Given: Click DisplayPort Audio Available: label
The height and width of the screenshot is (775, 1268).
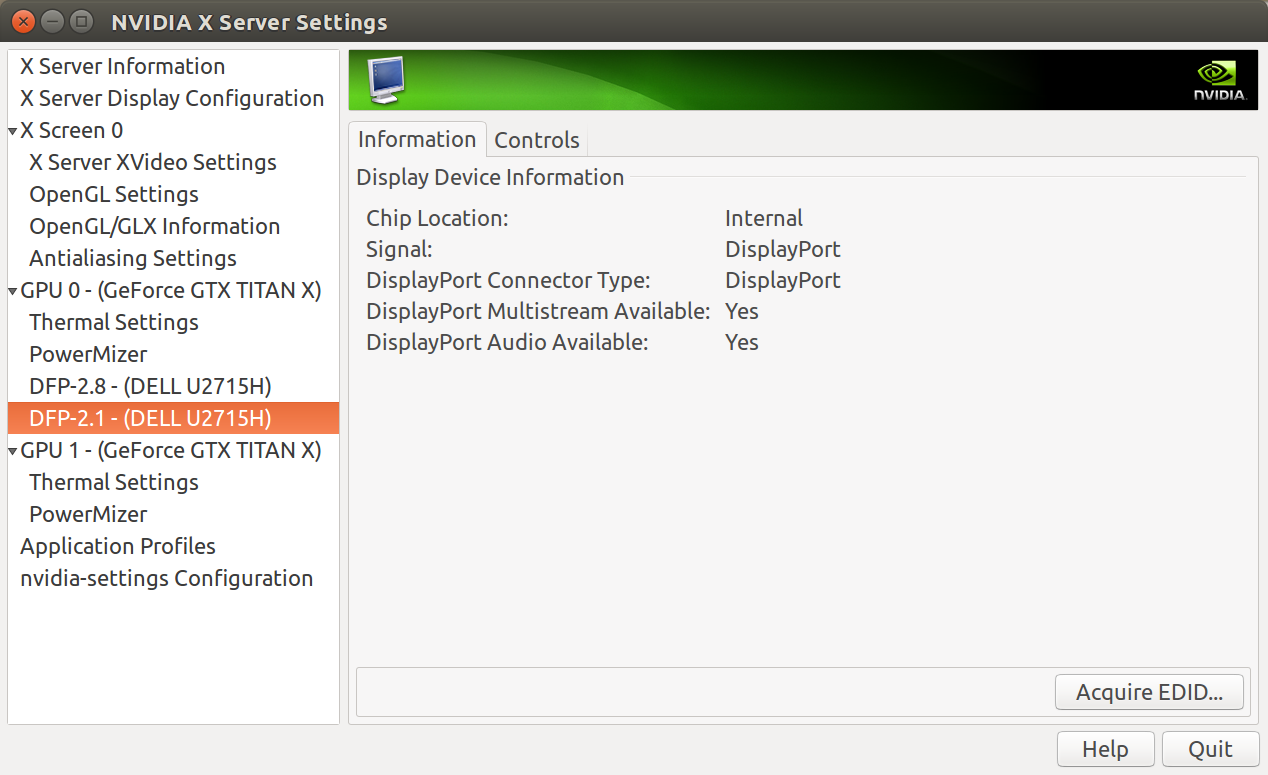Looking at the screenshot, I should pos(507,342).
